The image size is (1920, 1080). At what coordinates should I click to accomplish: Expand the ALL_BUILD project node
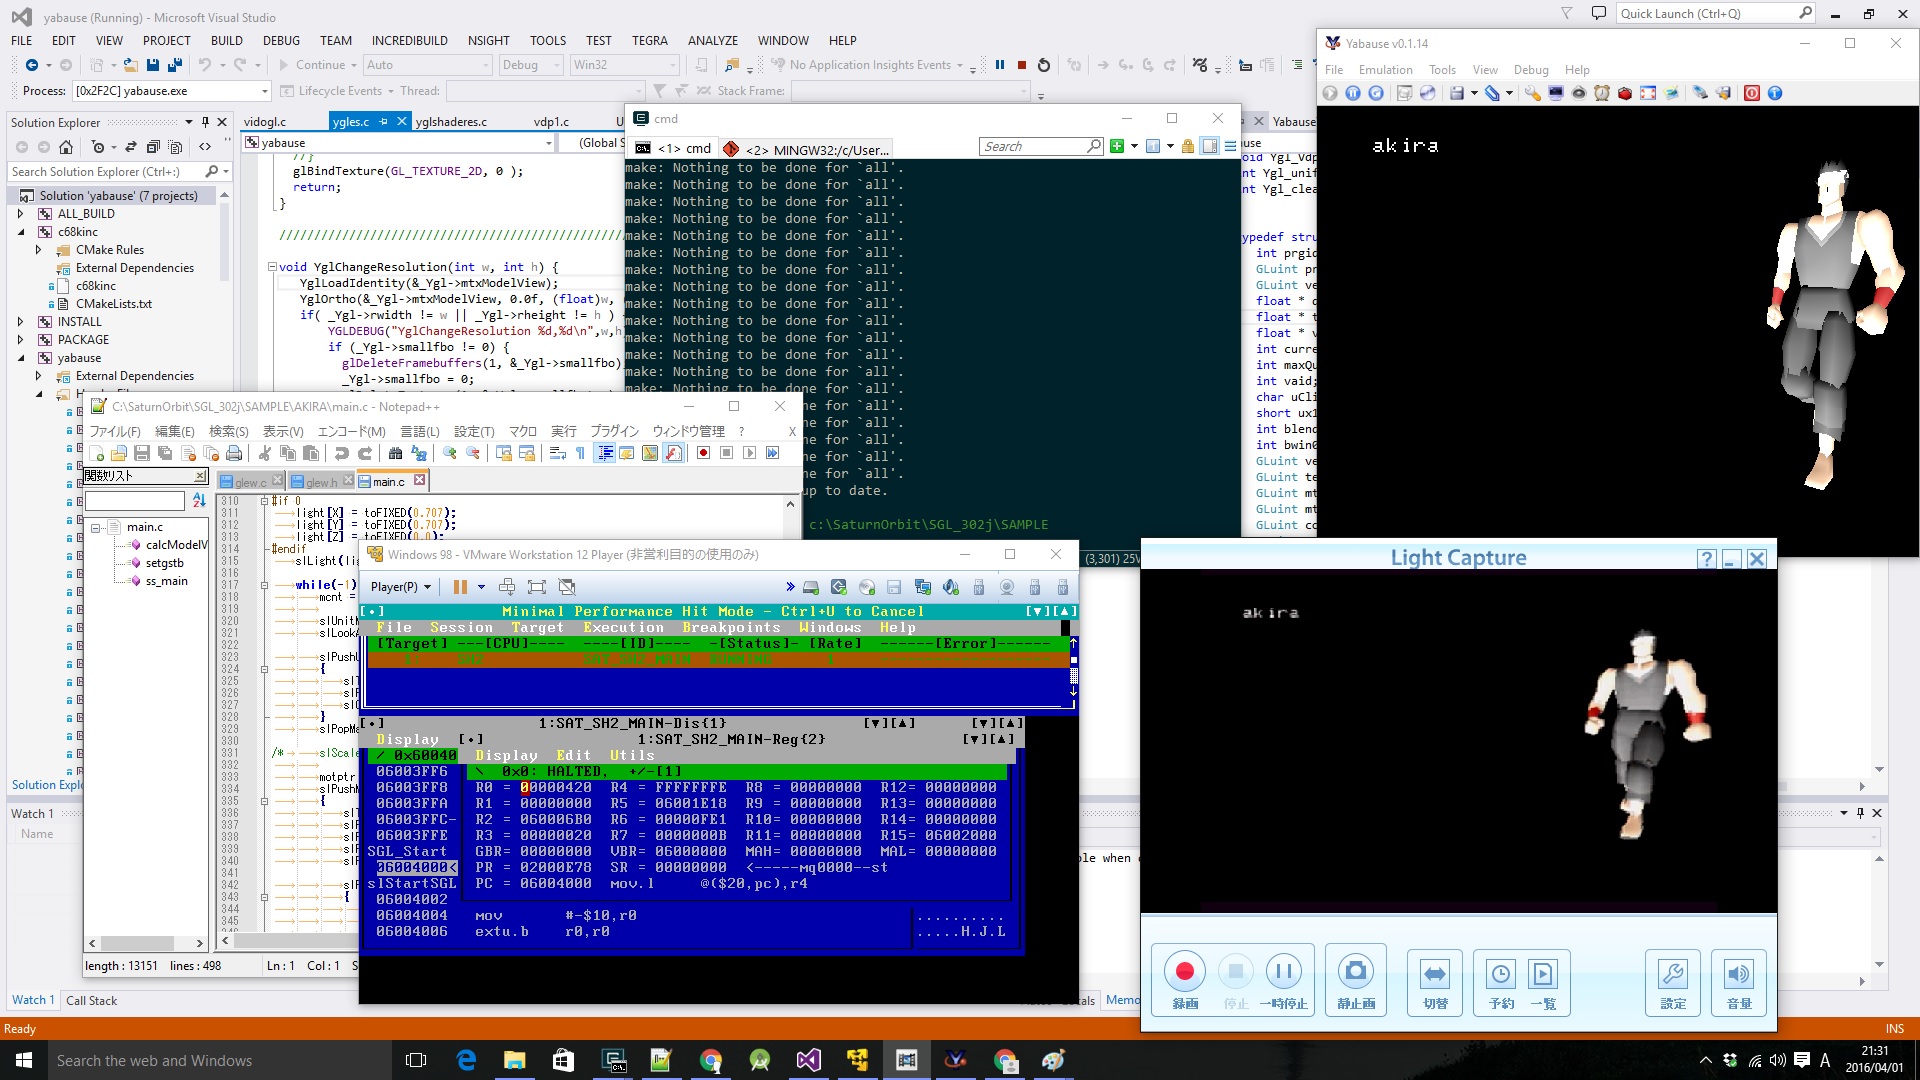click(x=20, y=214)
